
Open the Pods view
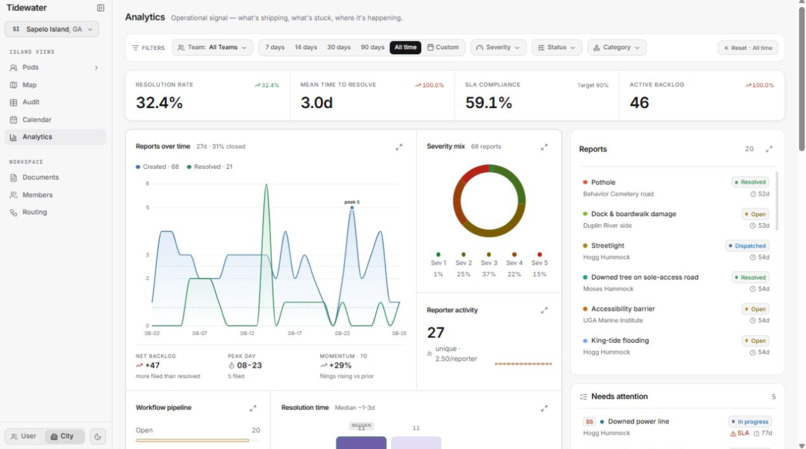(x=55, y=67)
